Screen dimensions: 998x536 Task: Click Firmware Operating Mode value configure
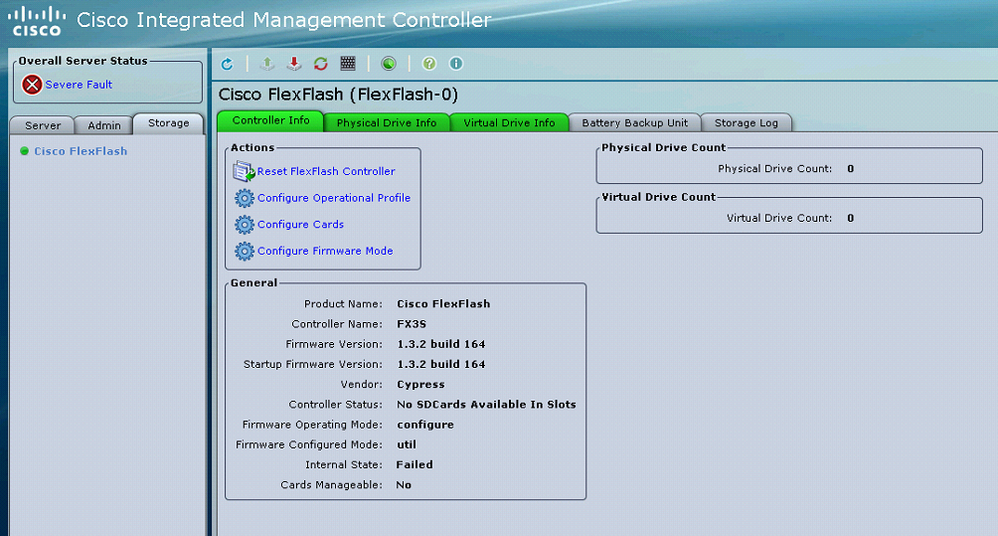[425, 425]
